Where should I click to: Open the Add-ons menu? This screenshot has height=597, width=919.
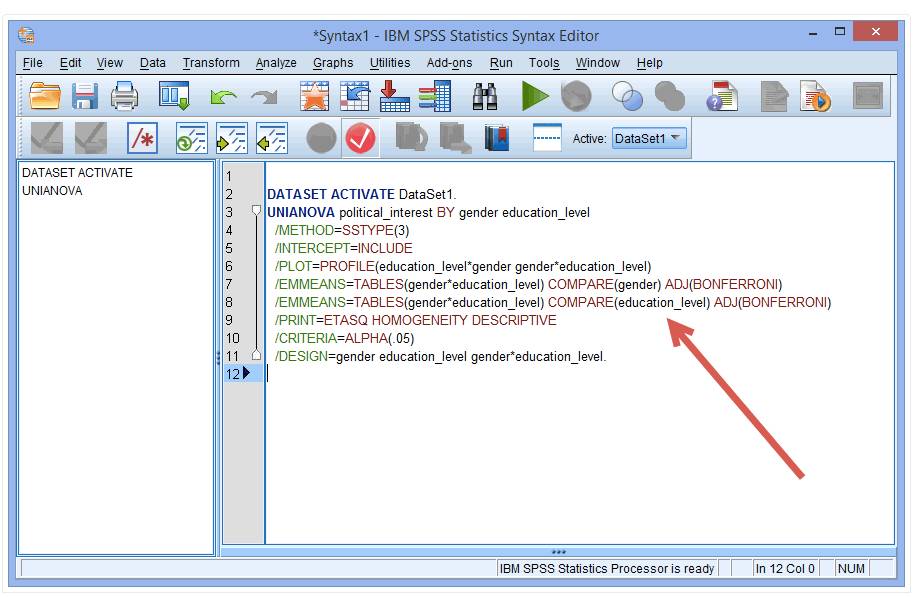click(x=449, y=63)
